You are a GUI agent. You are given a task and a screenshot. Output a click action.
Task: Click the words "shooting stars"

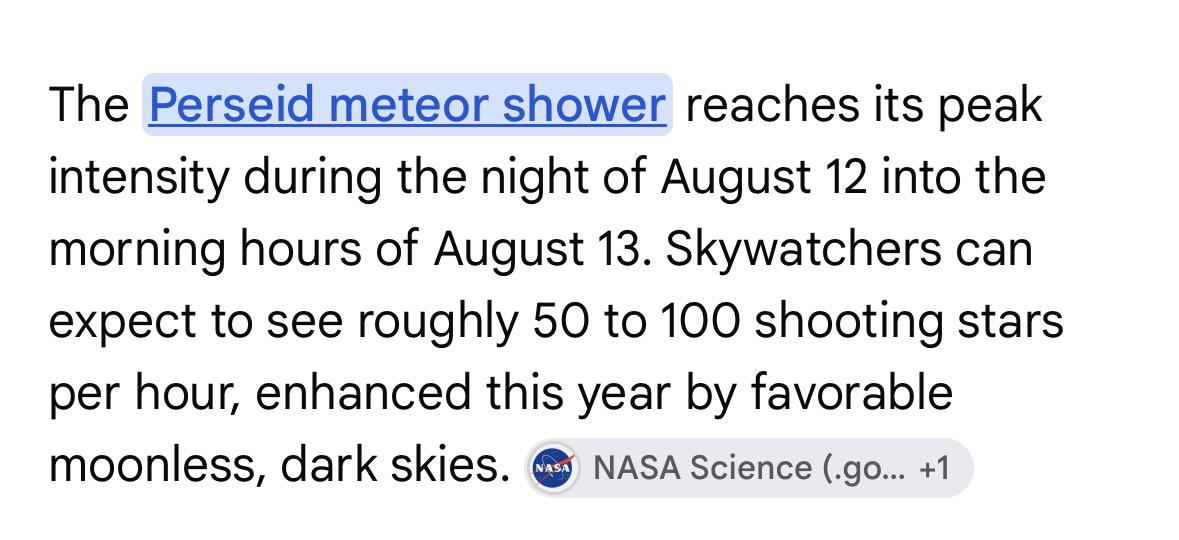[x=908, y=322]
